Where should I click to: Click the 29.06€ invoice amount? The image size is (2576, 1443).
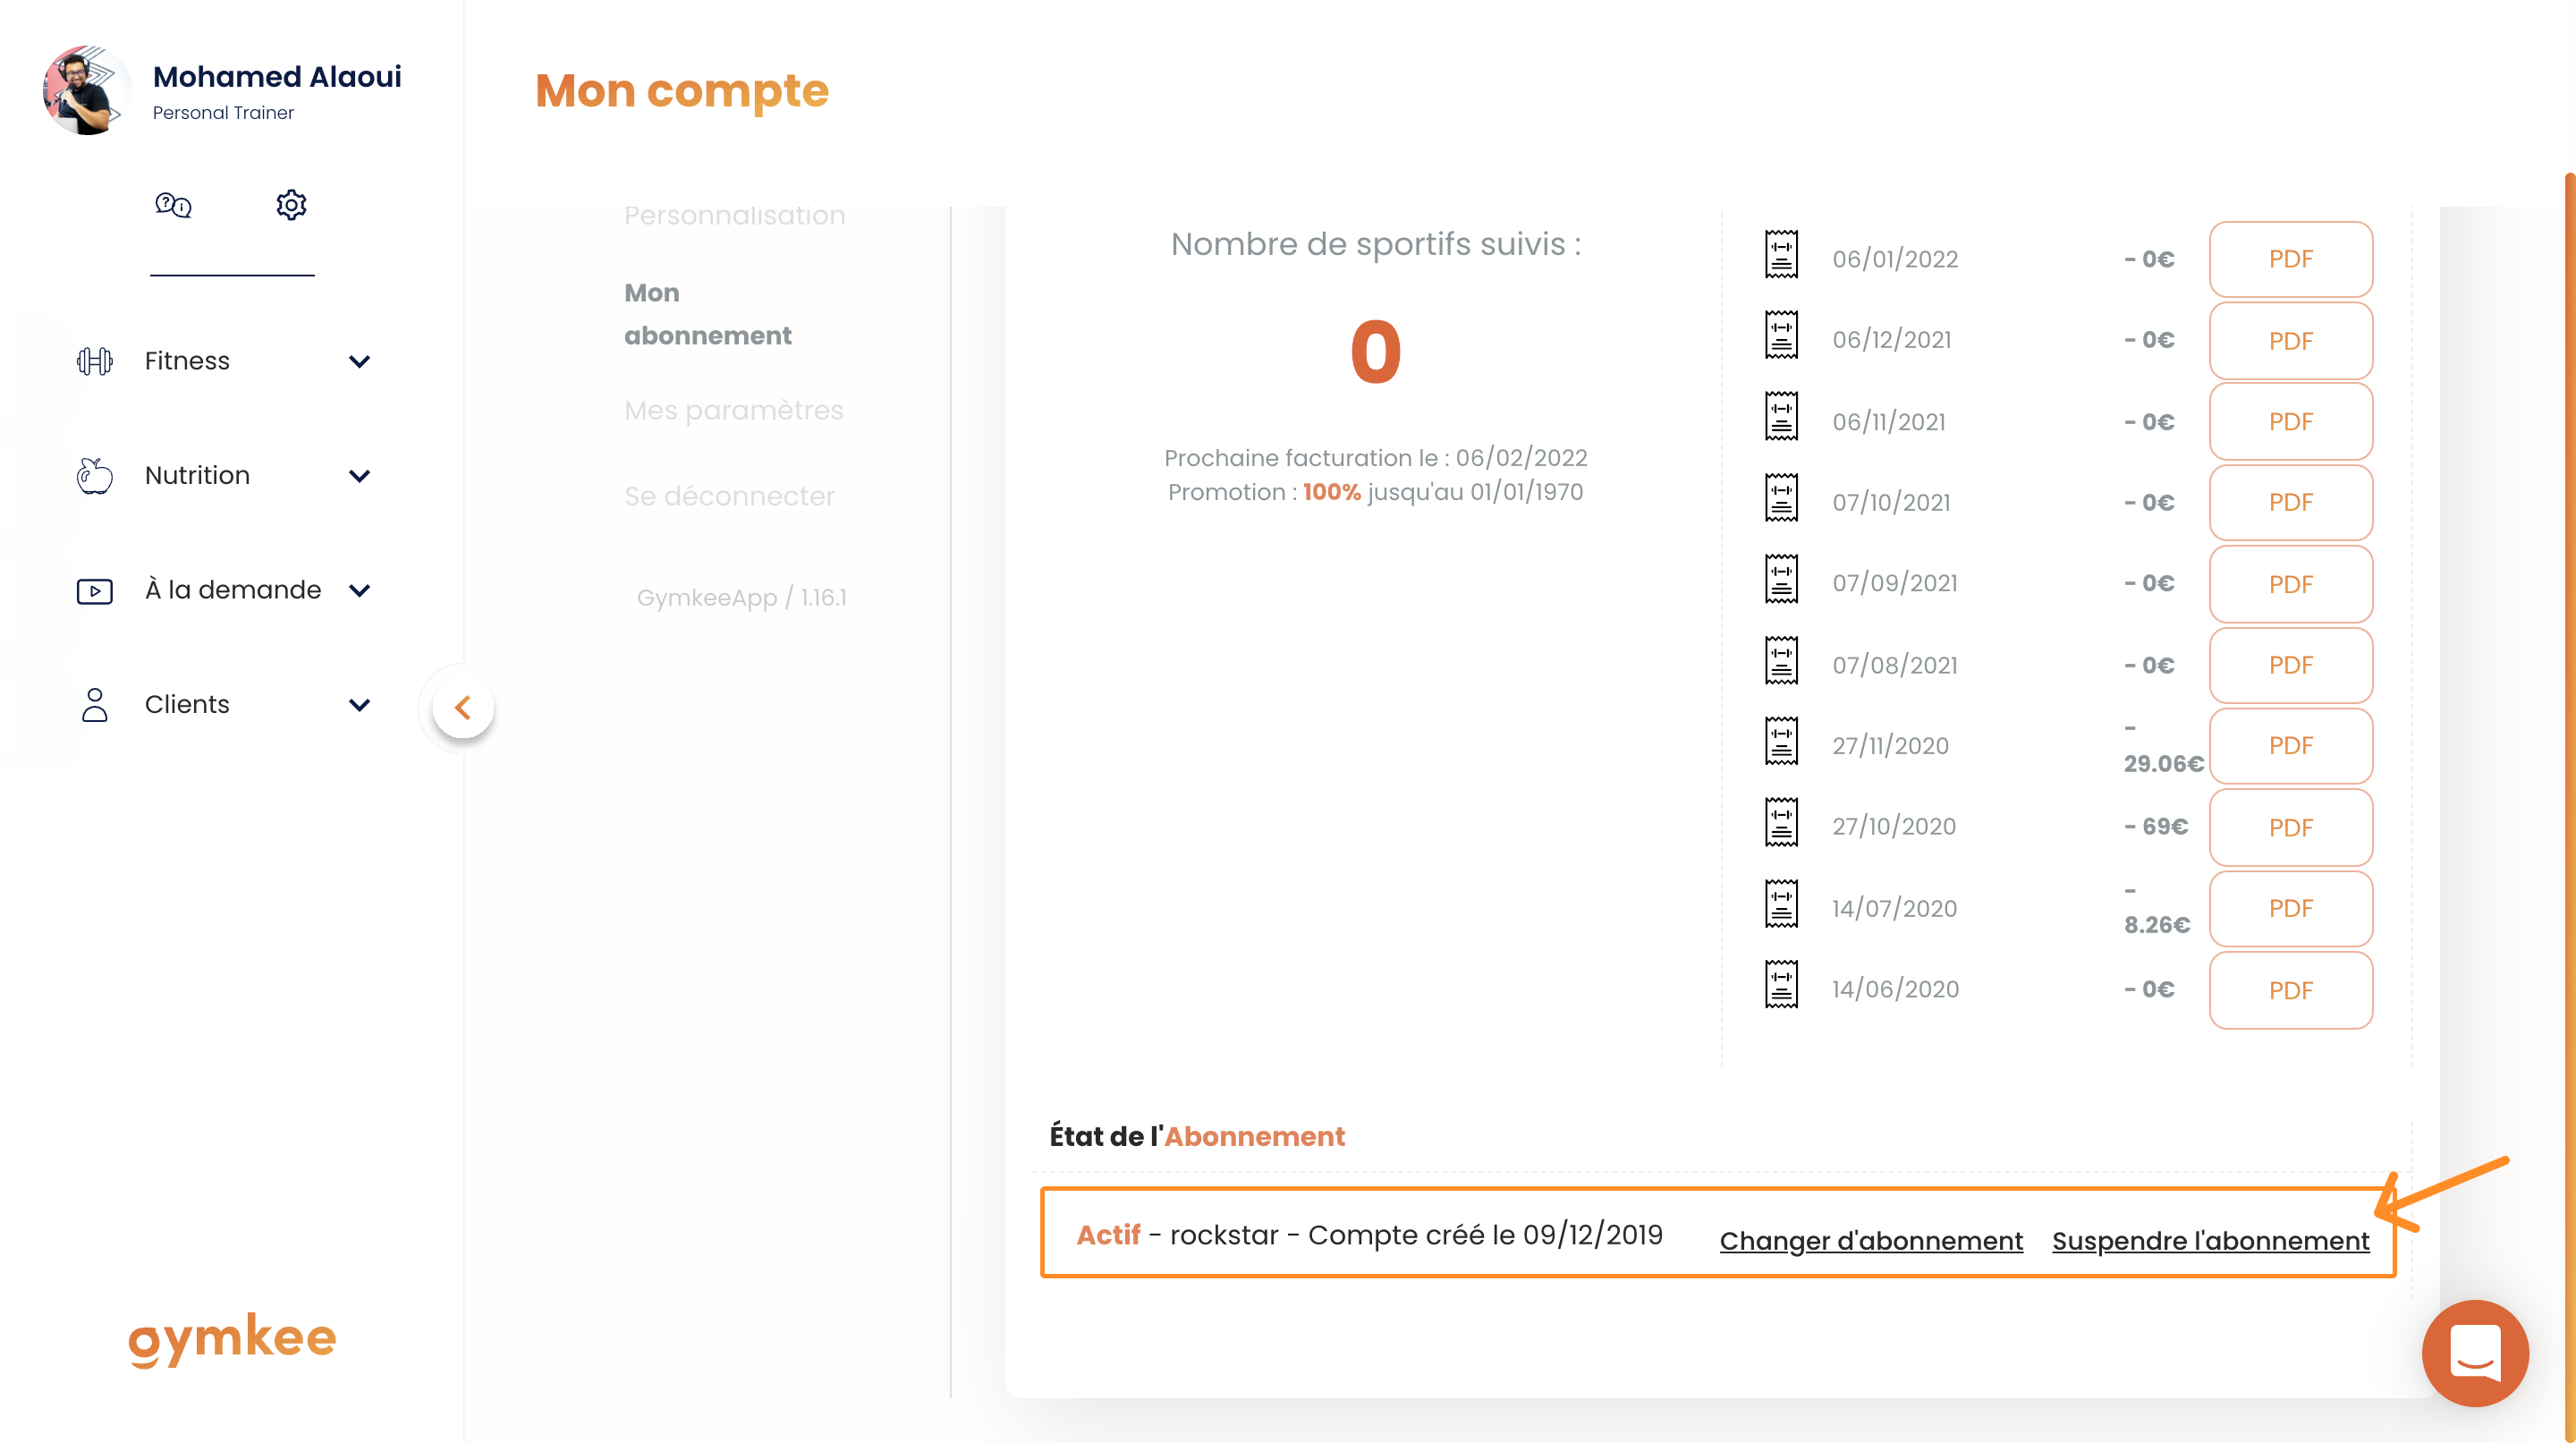pos(2163,747)
